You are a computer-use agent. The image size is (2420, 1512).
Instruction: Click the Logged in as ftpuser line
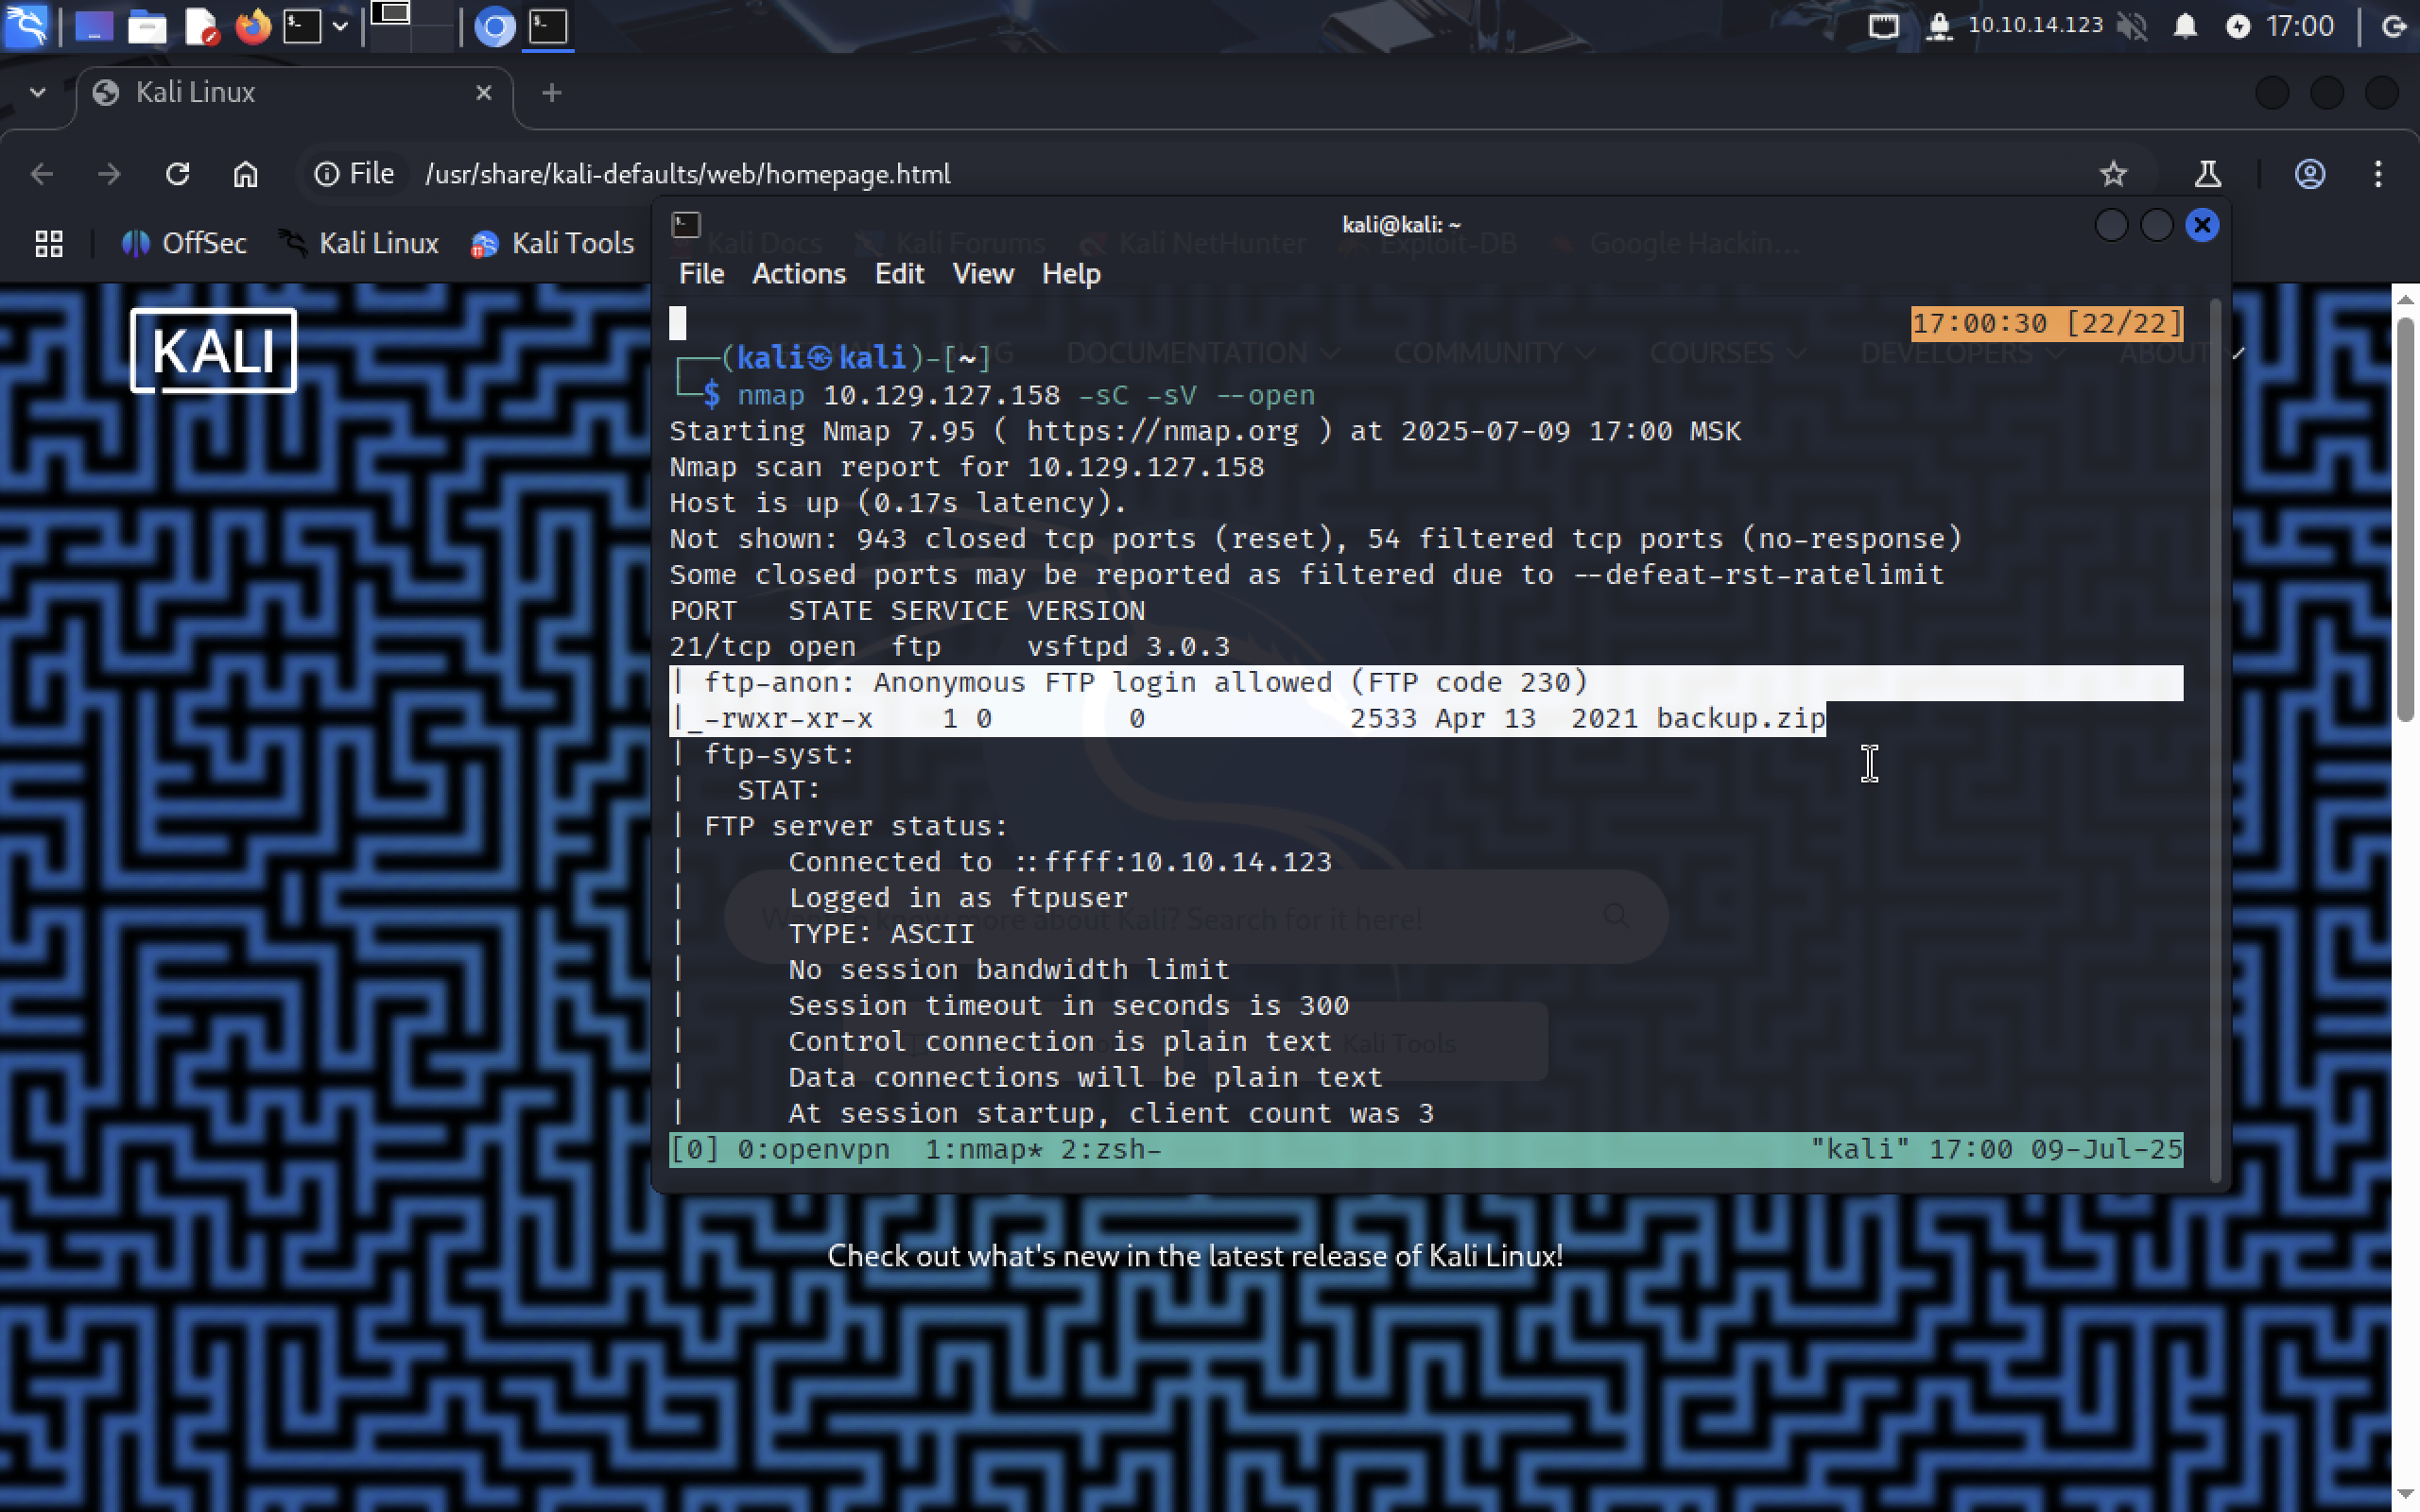coord(958,898)
